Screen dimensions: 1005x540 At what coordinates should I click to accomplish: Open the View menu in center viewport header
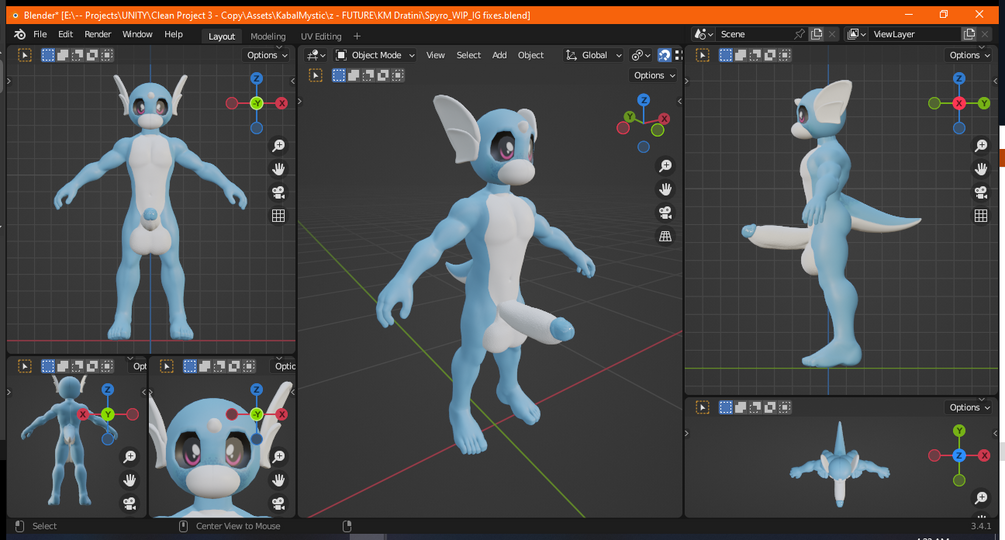tap(435, 55)
